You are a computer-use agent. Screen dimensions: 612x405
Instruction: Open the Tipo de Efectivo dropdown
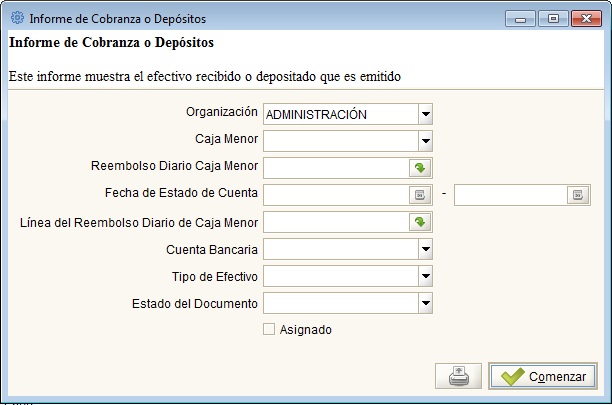[x=425, y=276]
